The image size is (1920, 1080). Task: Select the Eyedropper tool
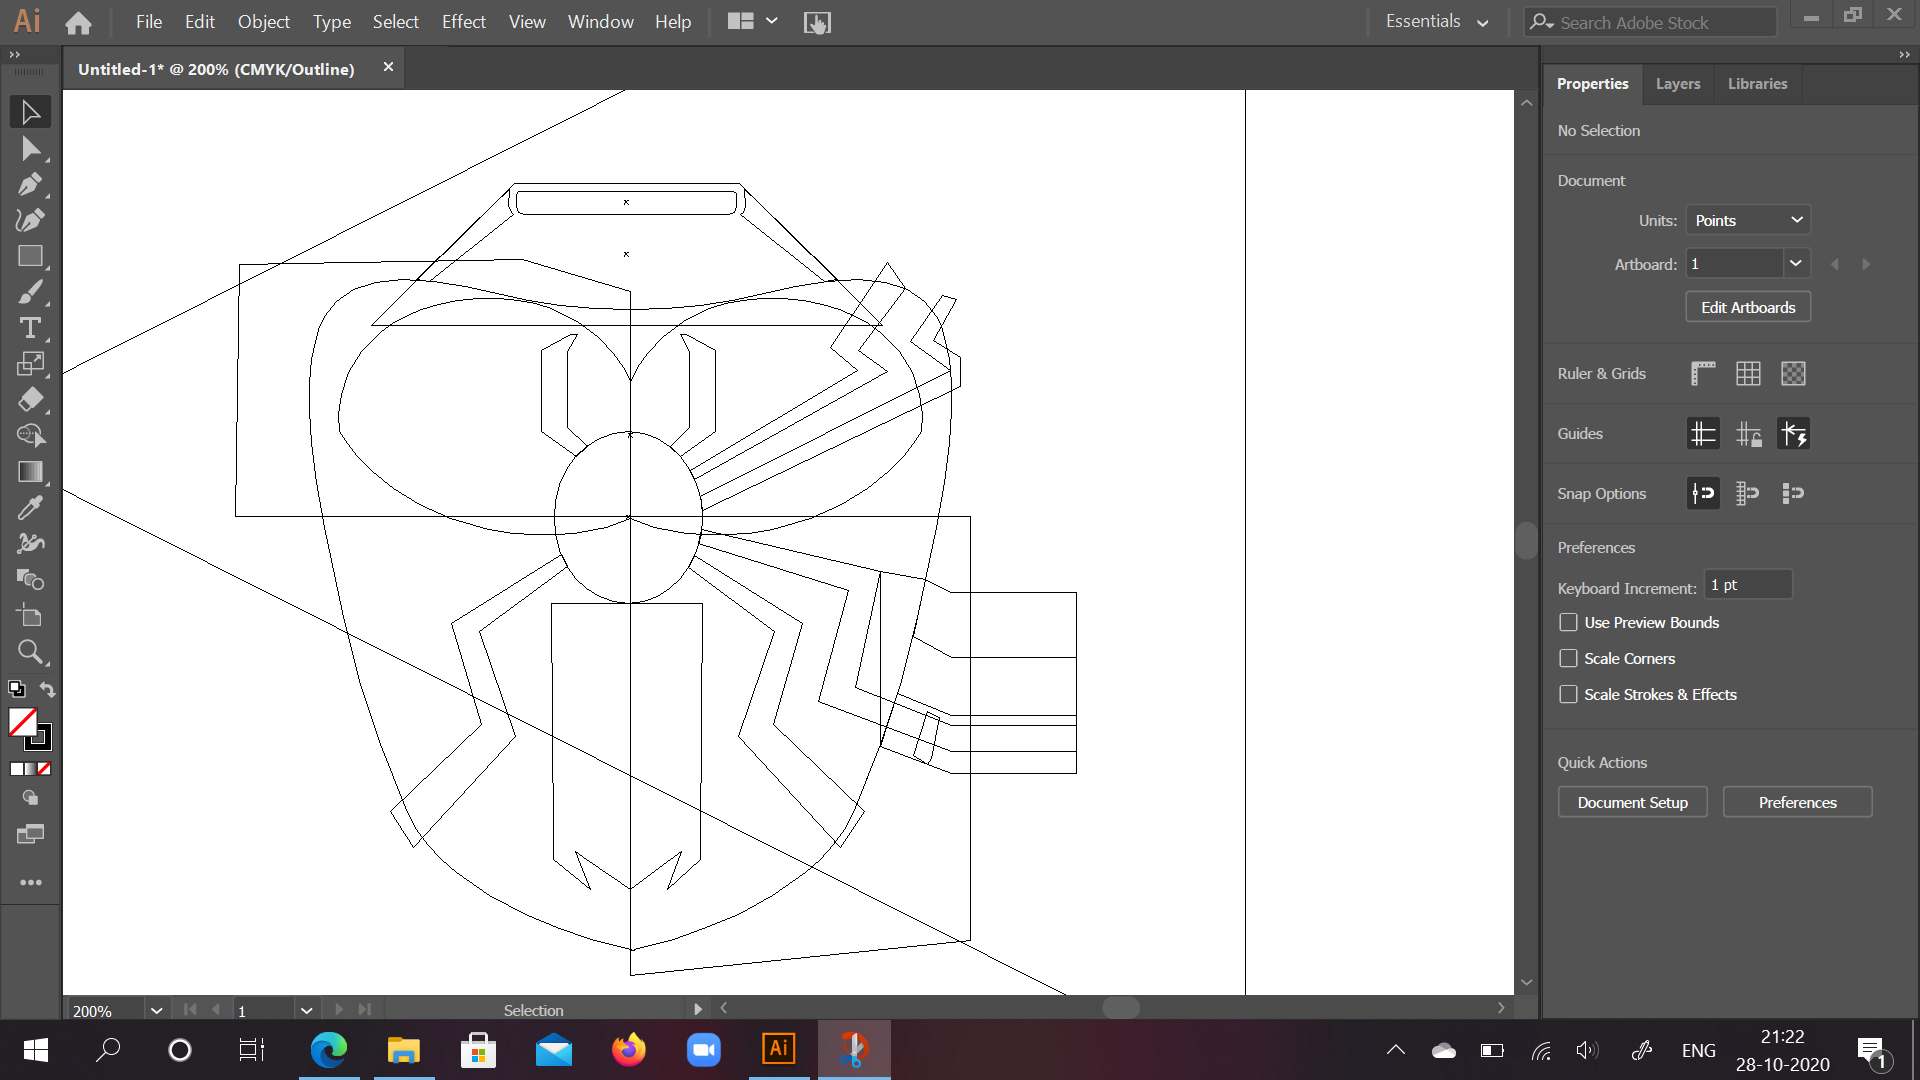tap(30, 508)
